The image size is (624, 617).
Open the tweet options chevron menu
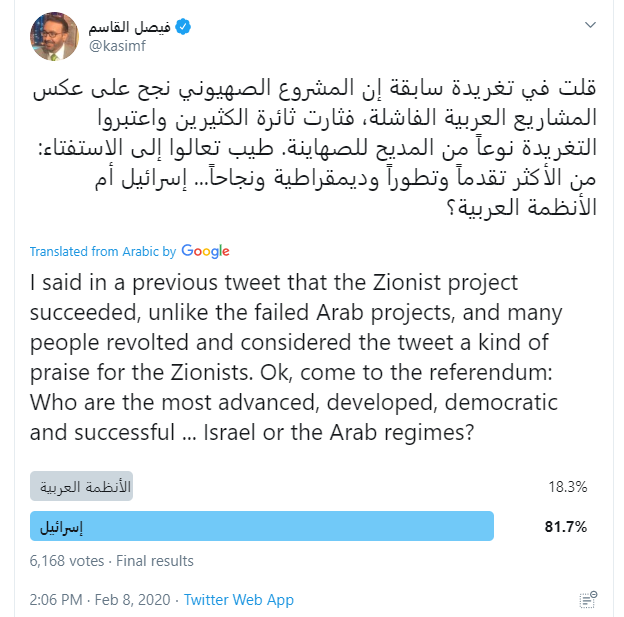tap(590, 25)
